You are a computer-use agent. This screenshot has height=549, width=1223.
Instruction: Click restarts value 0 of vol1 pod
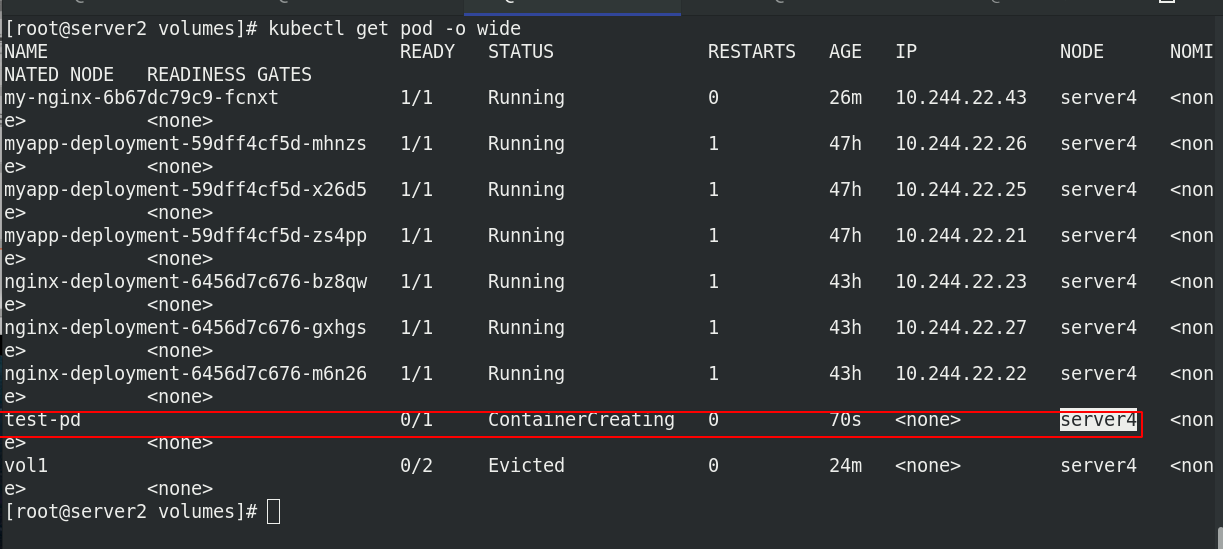point(713,466)
